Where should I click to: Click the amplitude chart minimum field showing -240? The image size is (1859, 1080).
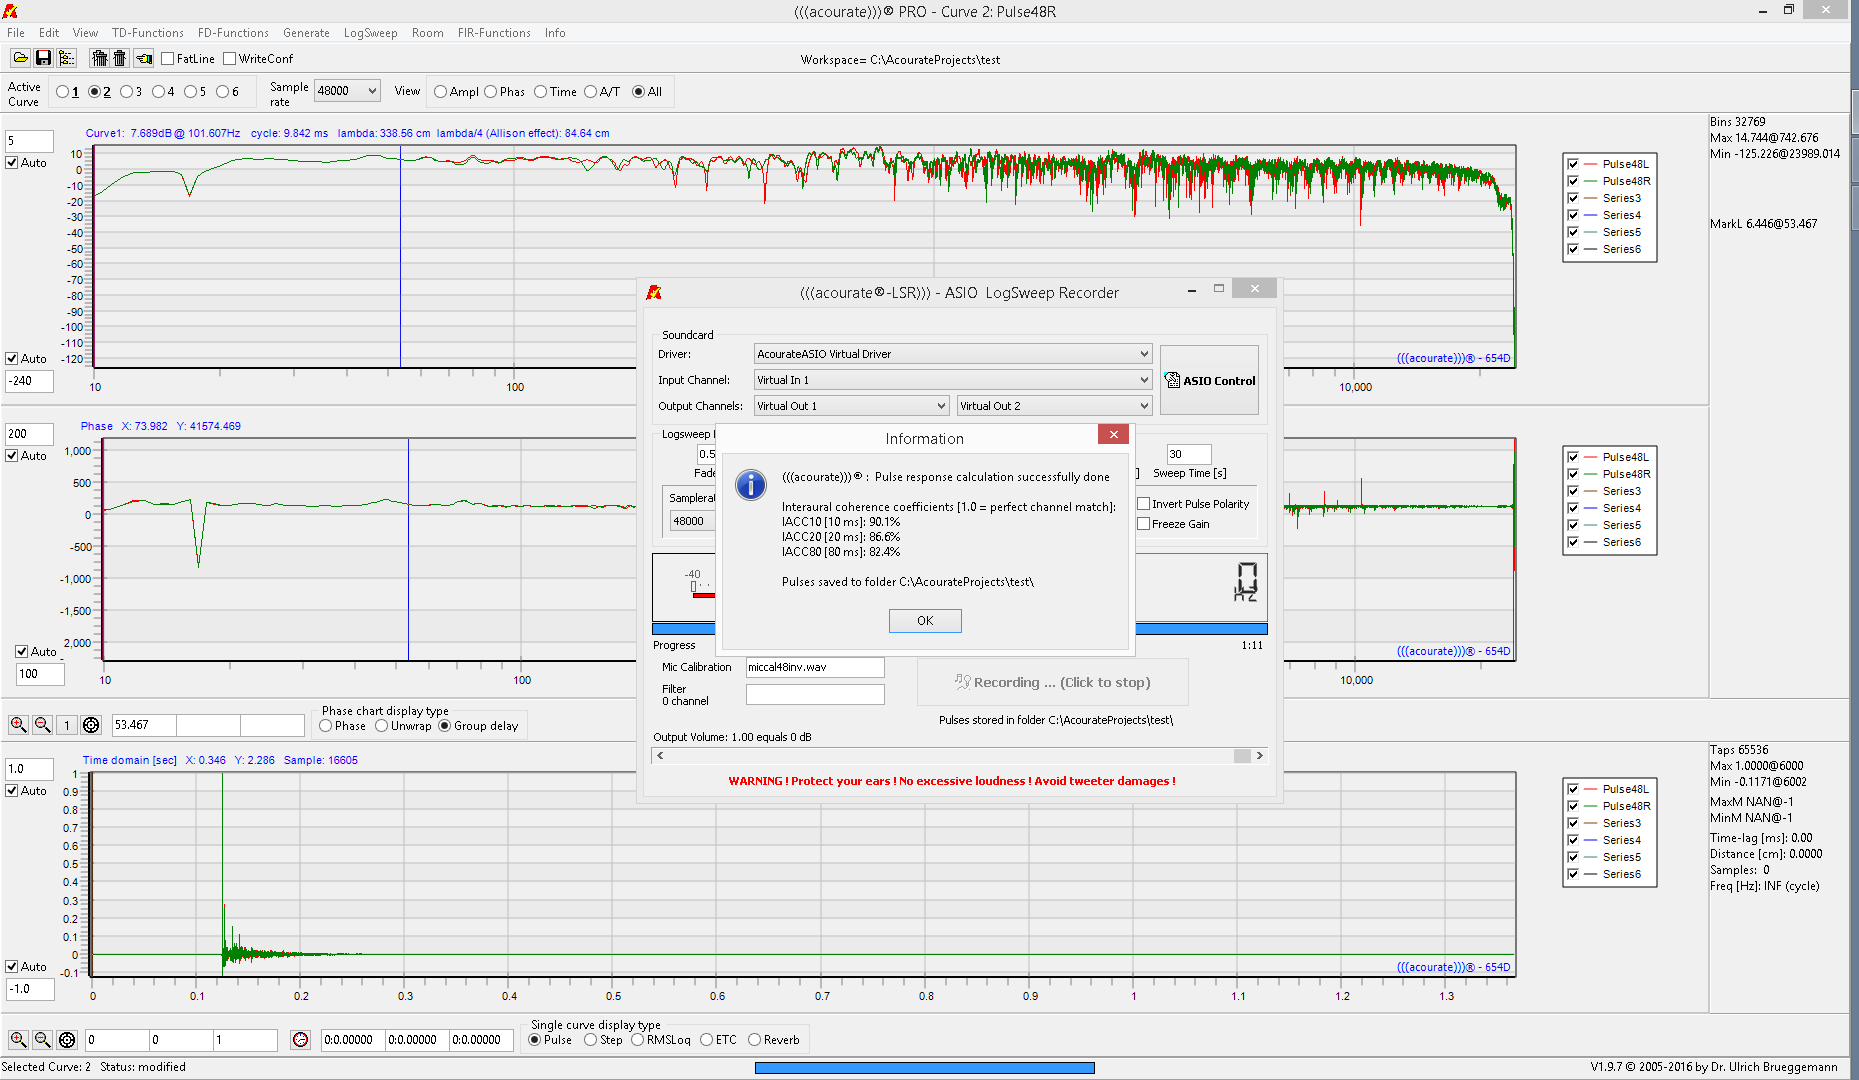(29, 381)
